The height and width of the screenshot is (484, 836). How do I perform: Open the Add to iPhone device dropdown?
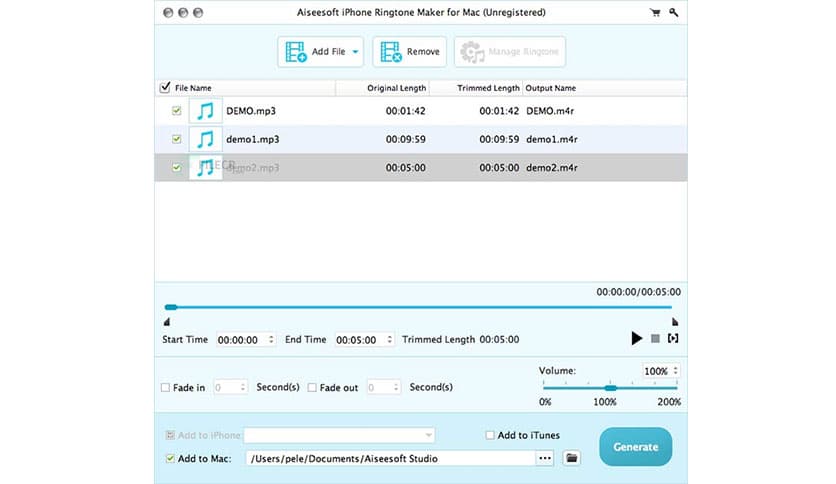[x=339, y=435]
